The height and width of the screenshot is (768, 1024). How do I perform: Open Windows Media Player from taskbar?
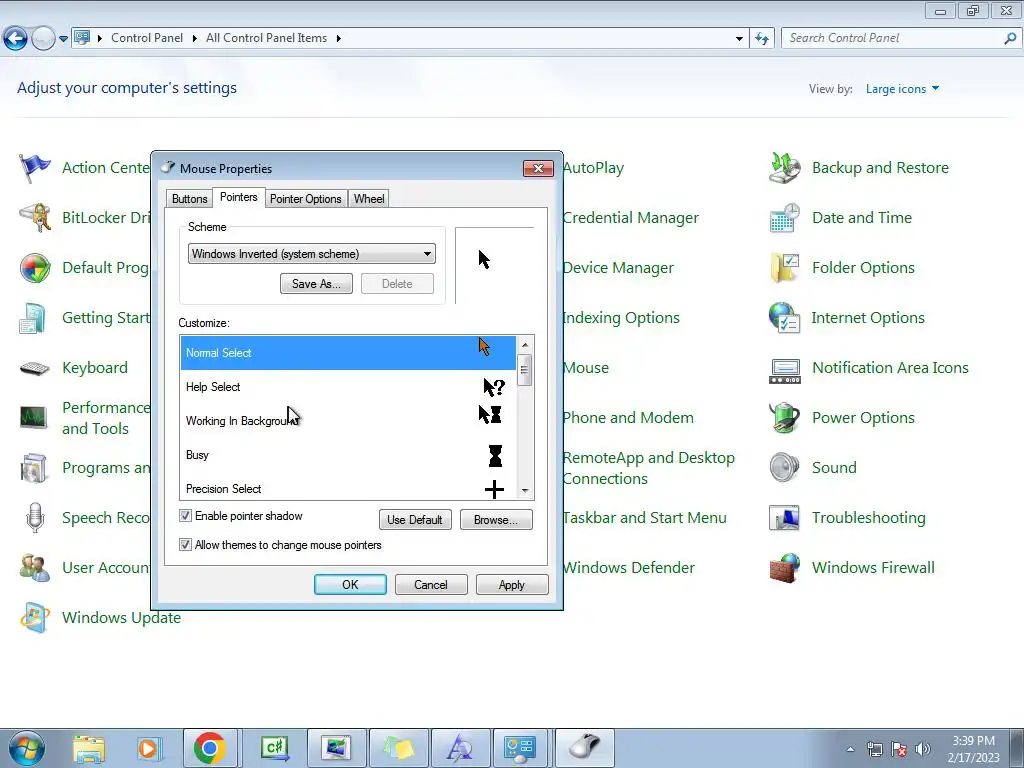point(149,748)
